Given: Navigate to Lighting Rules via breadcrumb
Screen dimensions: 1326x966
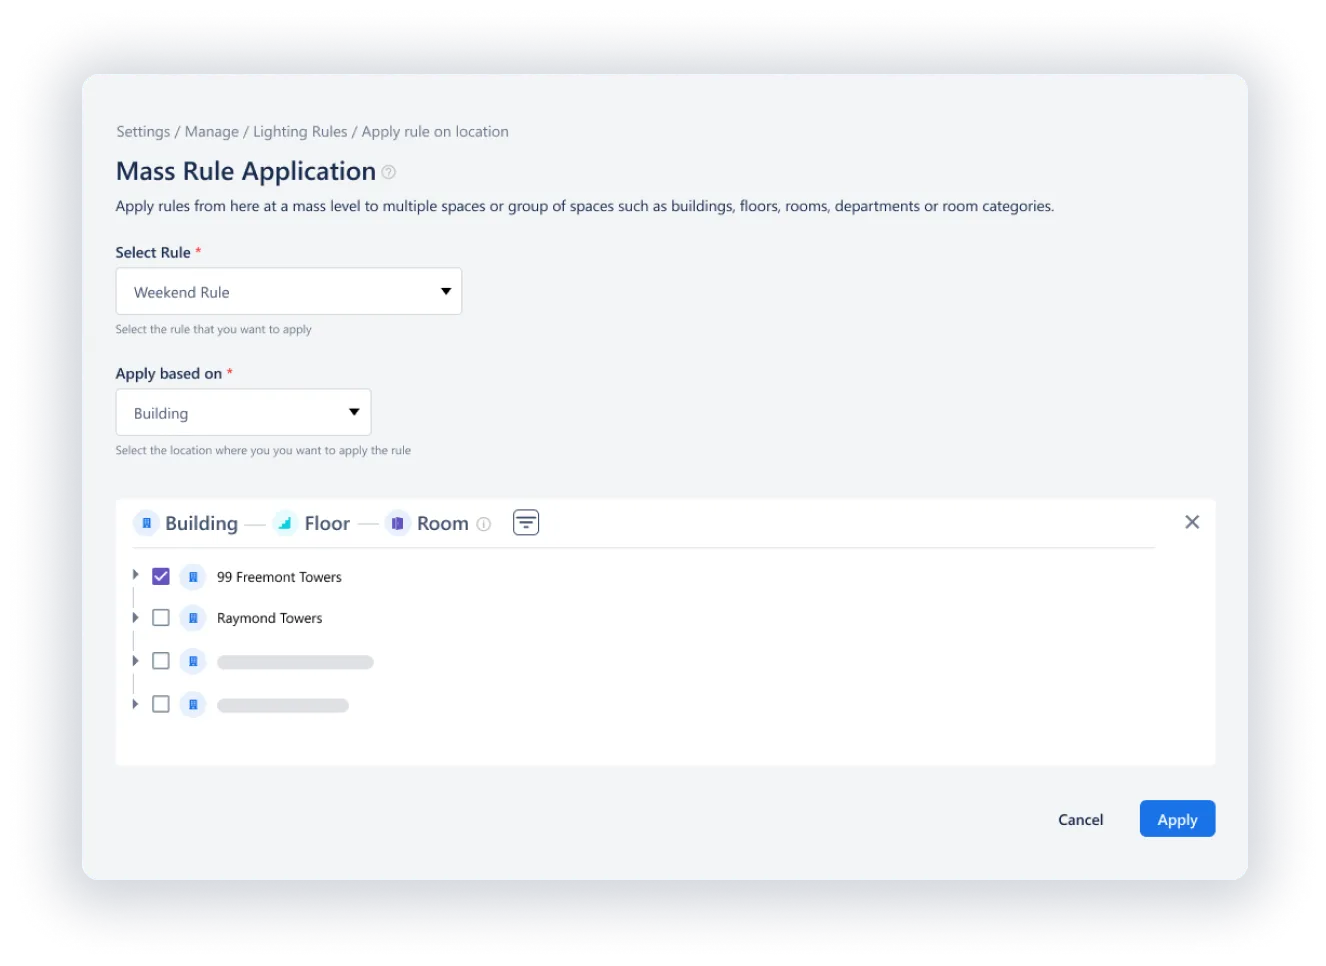Looking at the screenshot, I should (x=300, y=131).
